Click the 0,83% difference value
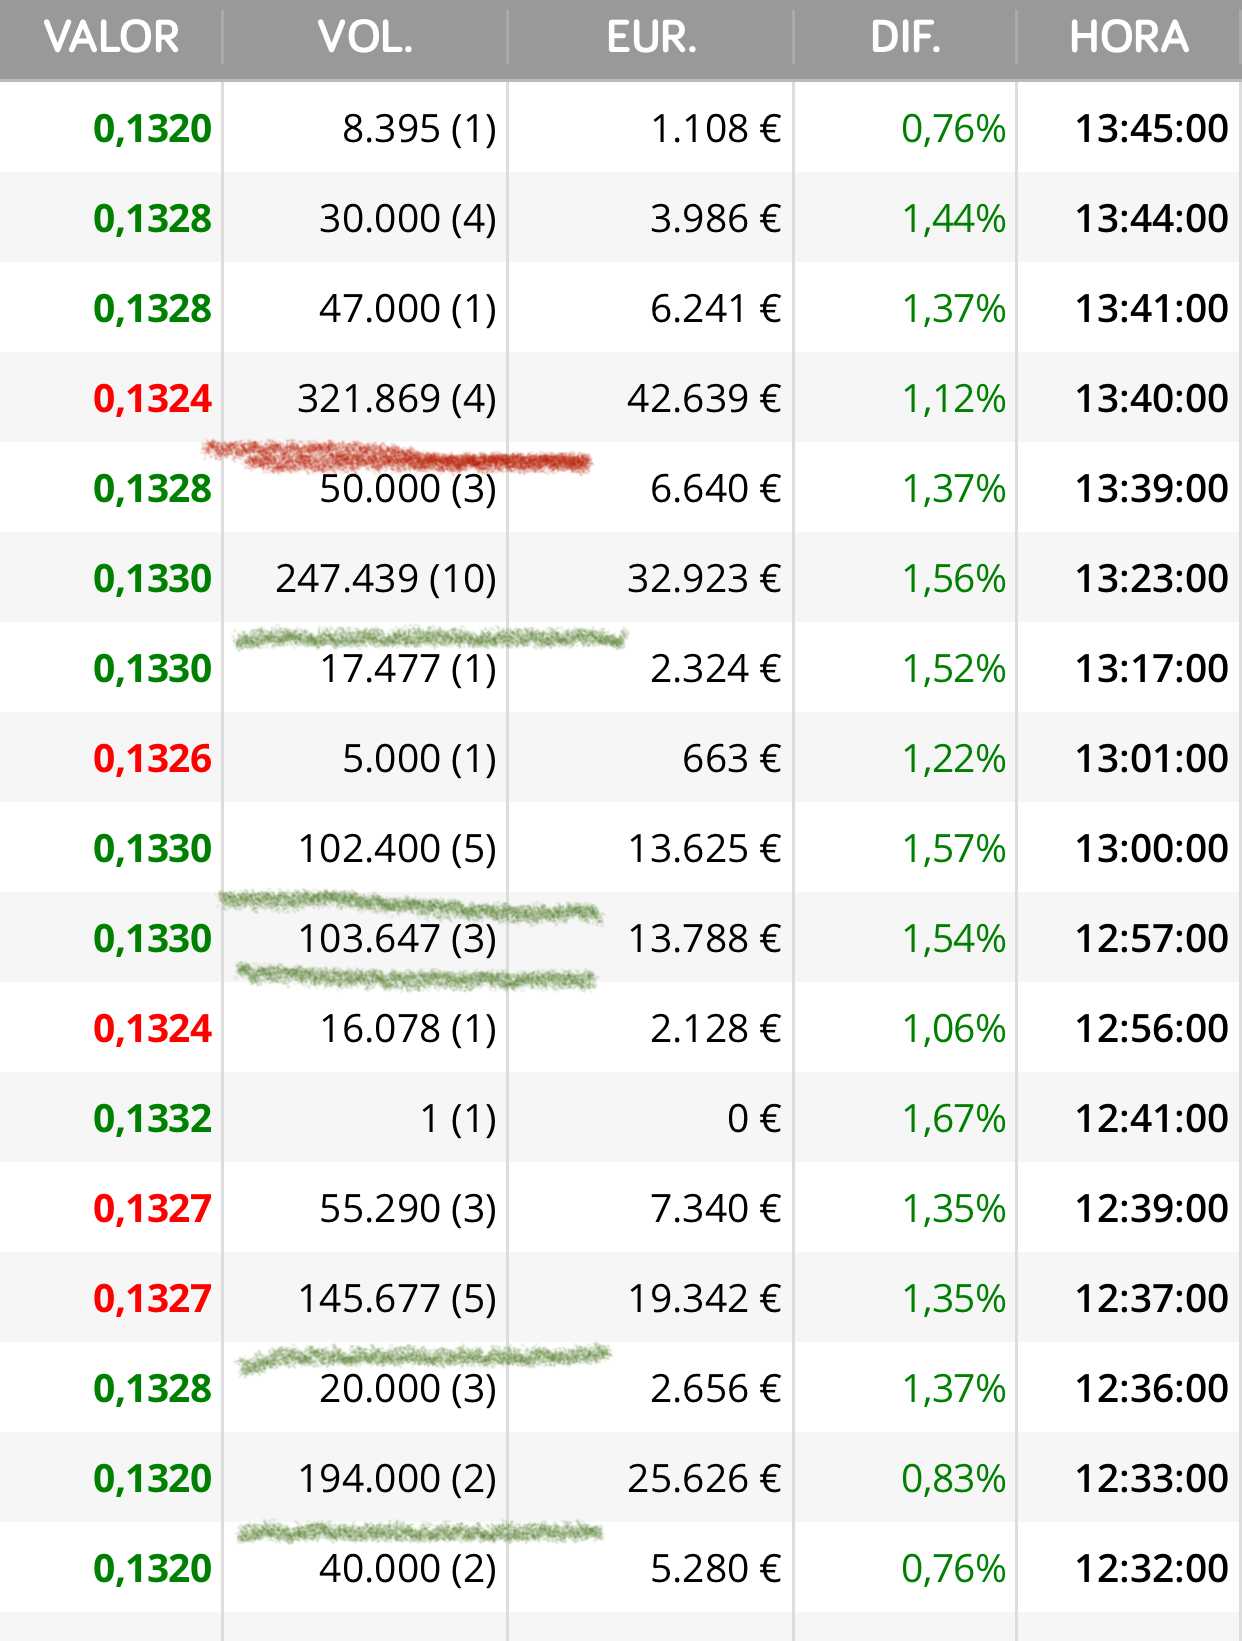The image size is (1242, 1641). [x=953, y=1479]
